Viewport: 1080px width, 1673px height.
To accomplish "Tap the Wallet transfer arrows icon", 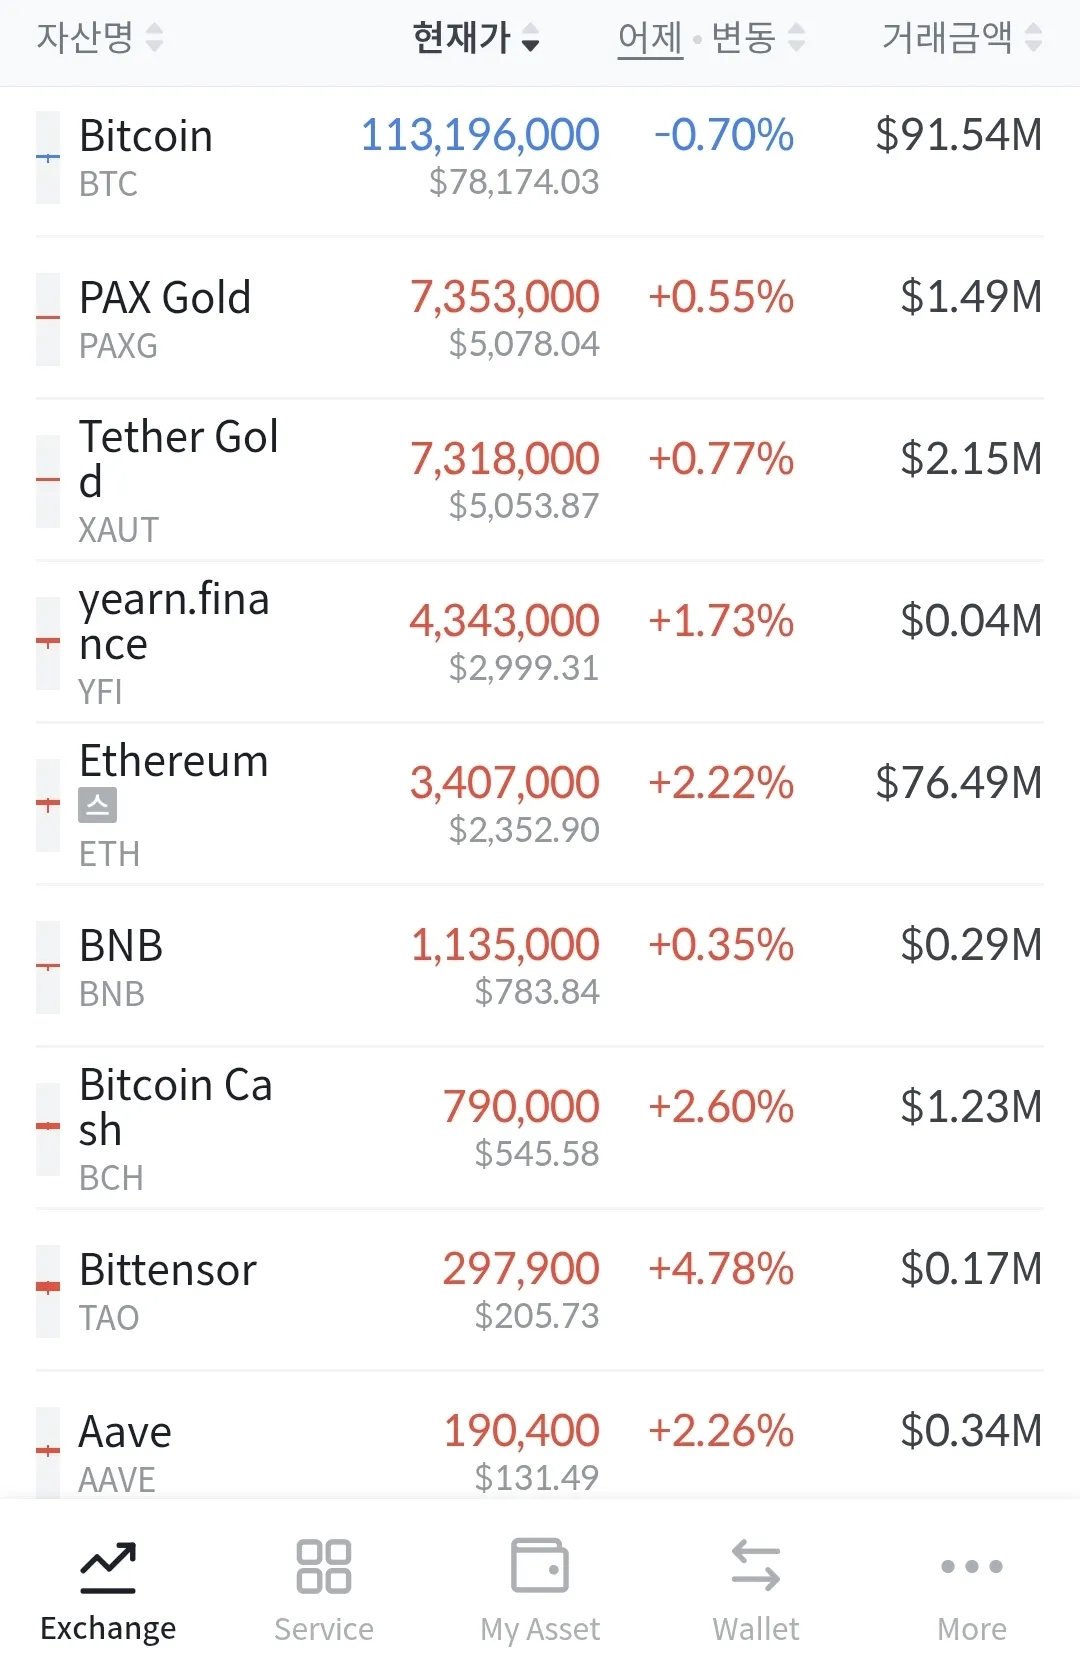I will pos(756,1566).
